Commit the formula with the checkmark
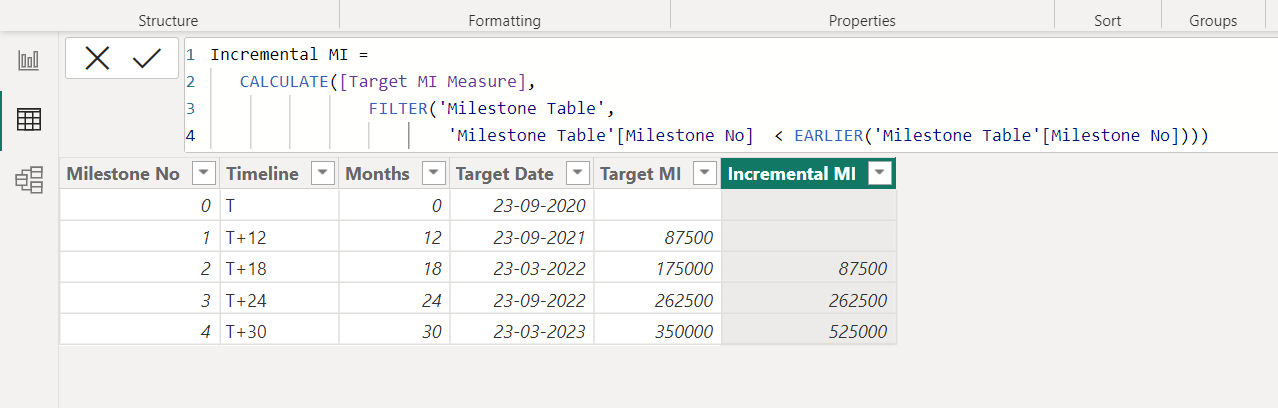Image resolution: width=1278 pixels, height=408 pixels. [x=147, y=59]
